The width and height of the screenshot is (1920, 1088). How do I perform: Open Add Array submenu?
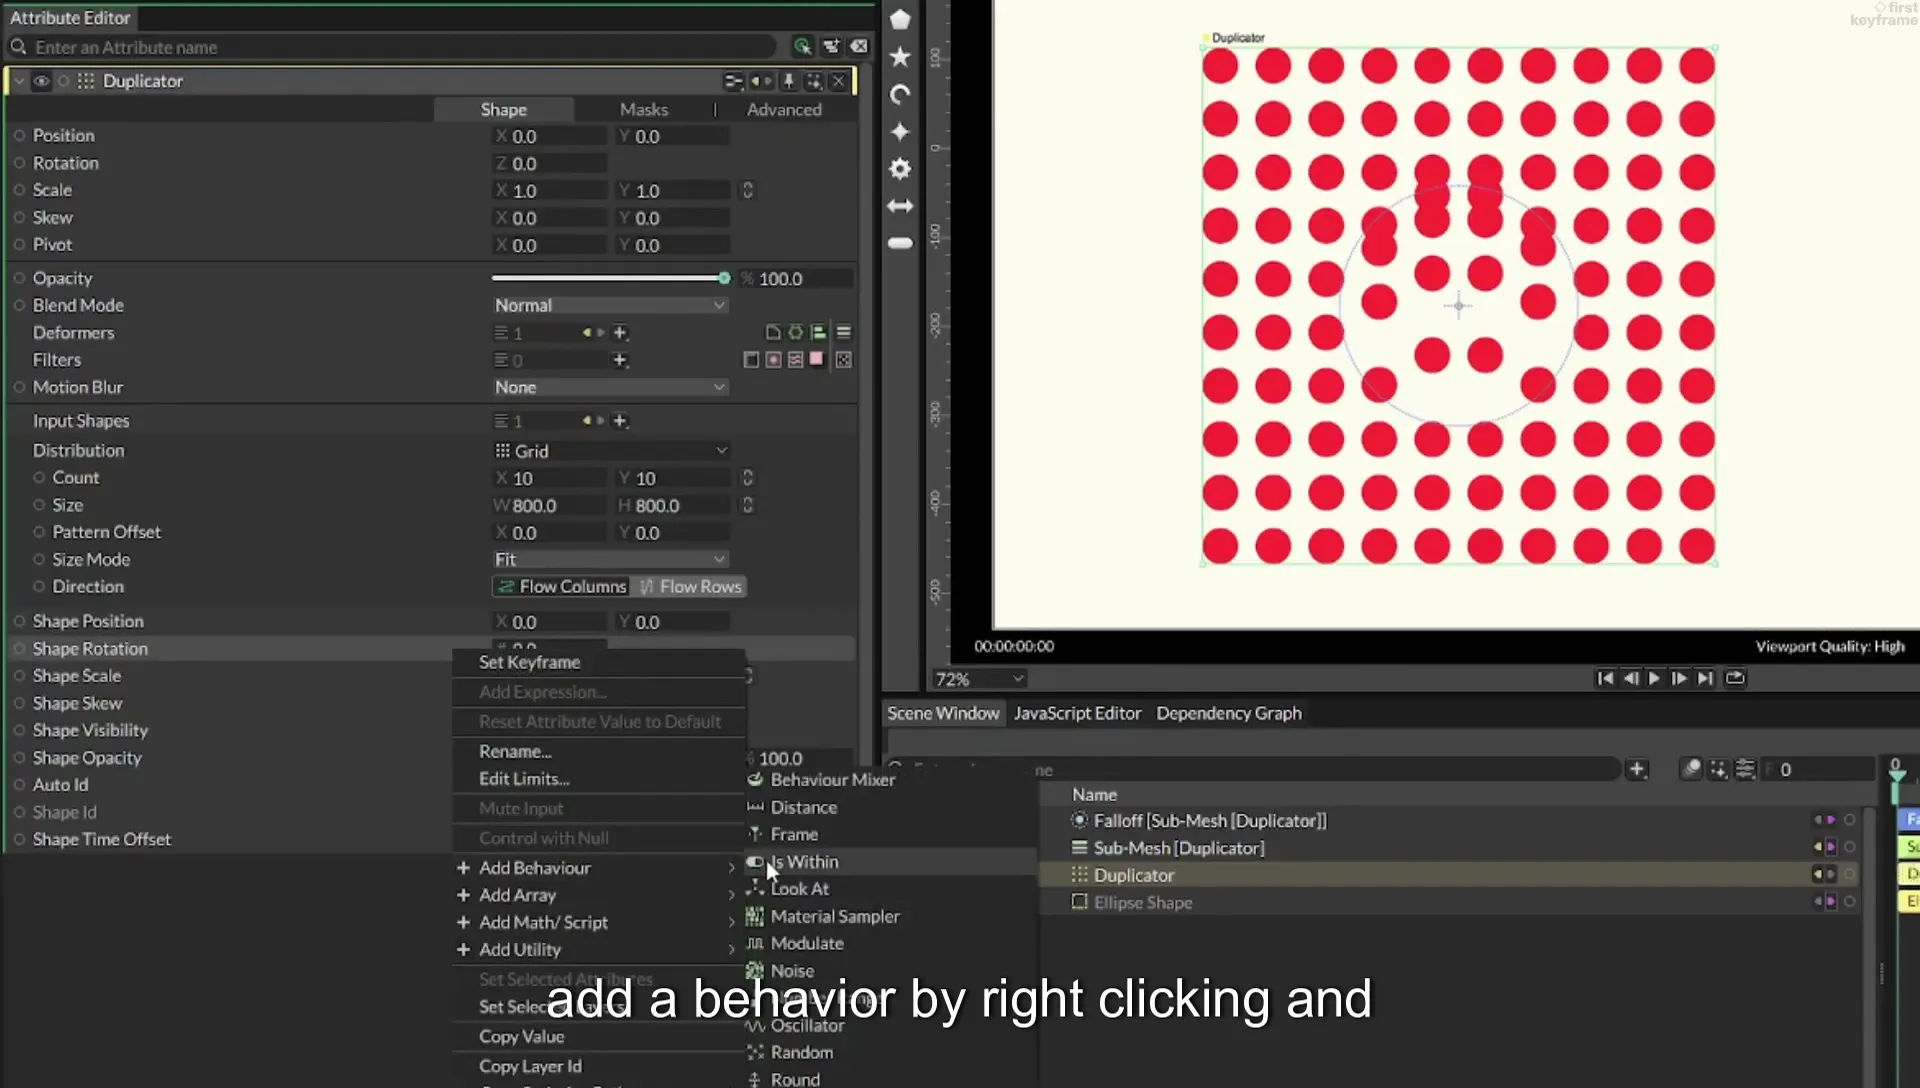(598, 895)
